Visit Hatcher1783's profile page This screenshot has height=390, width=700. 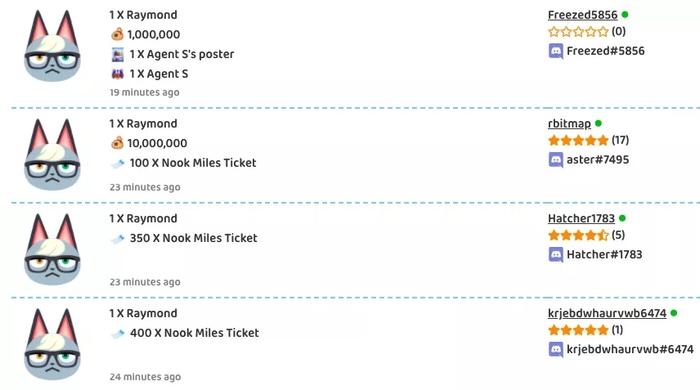click(581, 219)
